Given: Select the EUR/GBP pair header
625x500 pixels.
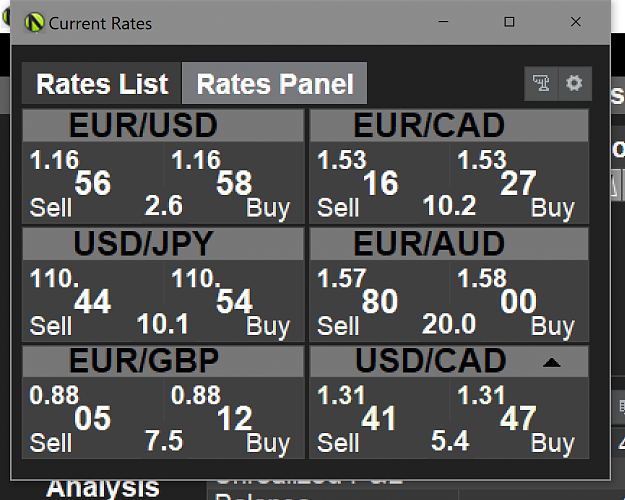Looking at the screenshot, I should [x=163, y=361].
